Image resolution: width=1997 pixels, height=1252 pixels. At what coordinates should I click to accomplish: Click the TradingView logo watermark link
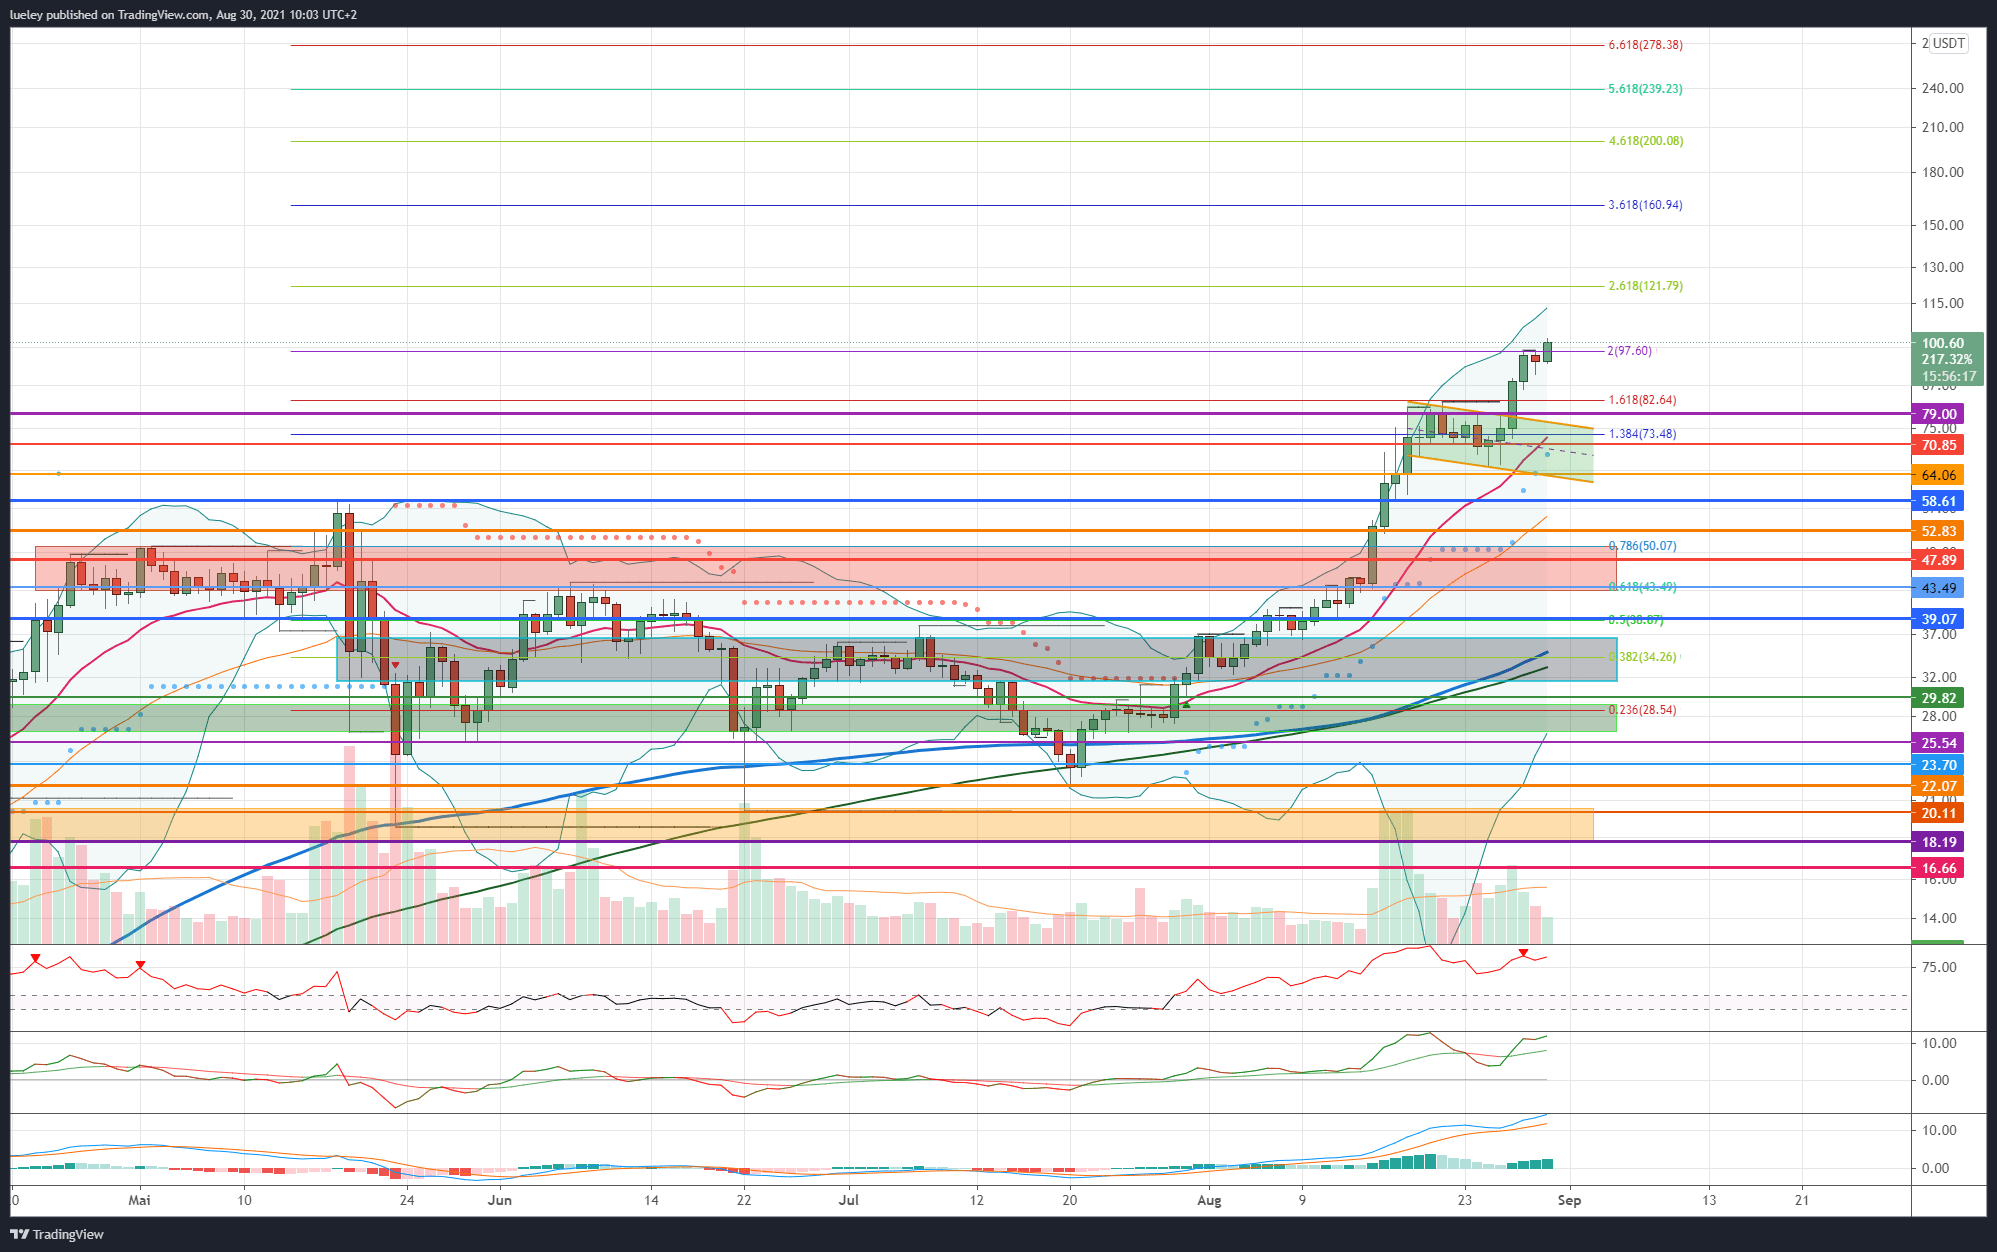[x=57, y=1234]
